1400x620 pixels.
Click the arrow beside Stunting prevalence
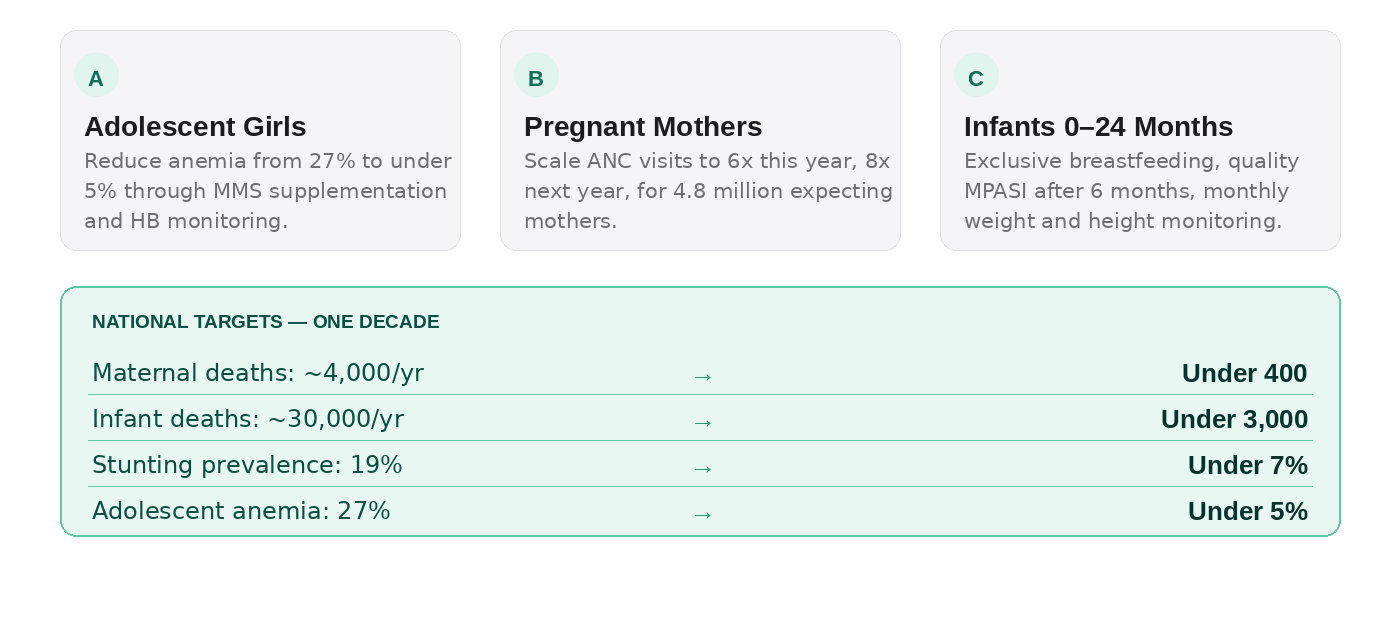click(x=703, y=468)
